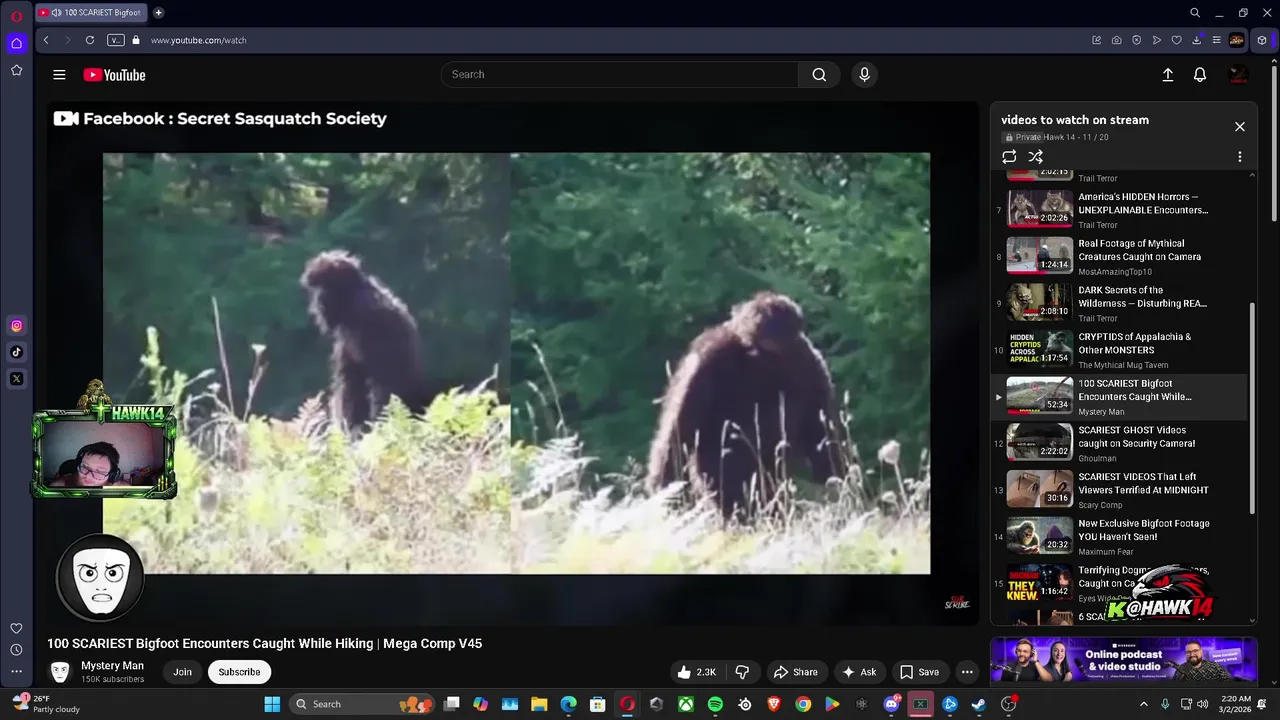The height and width of the screenshot is (720, 1280).
Task: Click the YouTube search magnifier button
Action: (x=819, y=74)
